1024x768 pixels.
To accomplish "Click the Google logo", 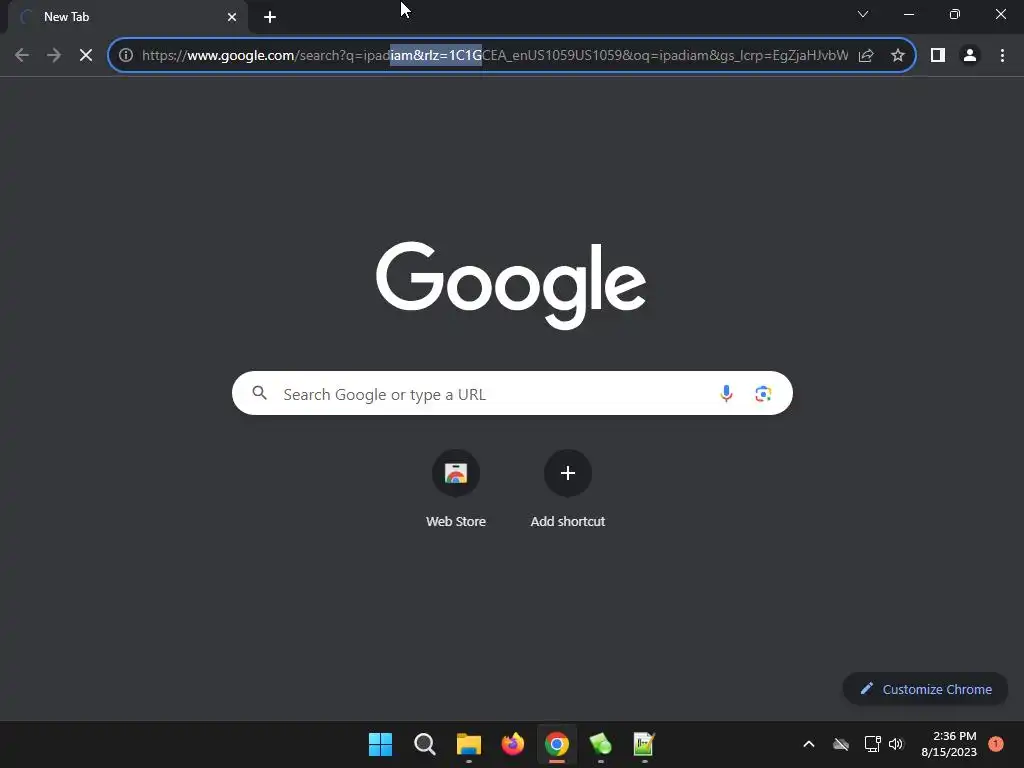I will tap(511, 285).
